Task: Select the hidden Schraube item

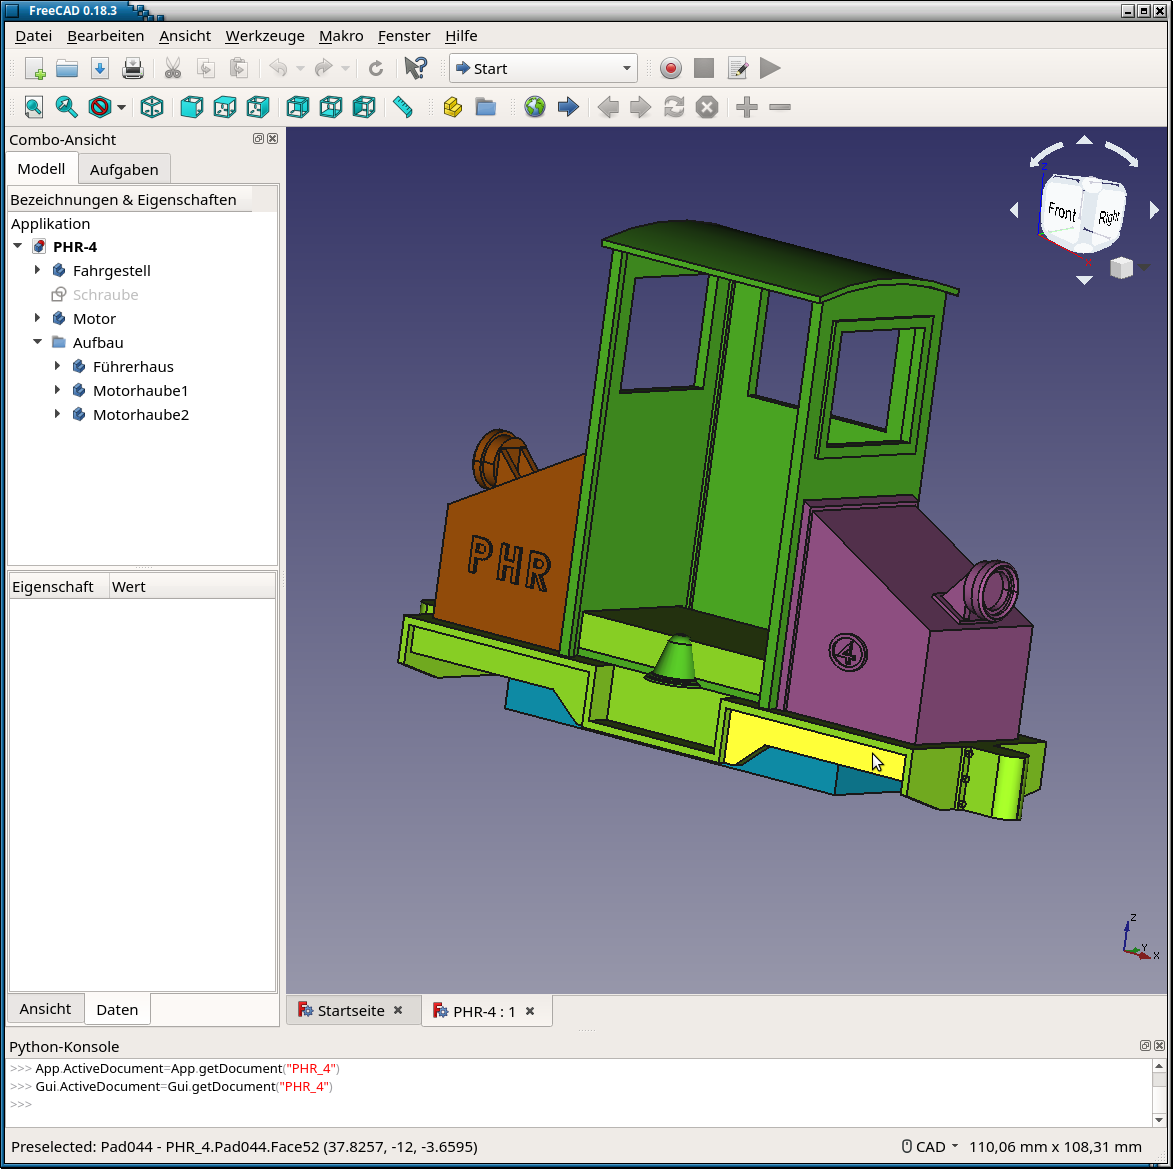Action: point(105,295)
